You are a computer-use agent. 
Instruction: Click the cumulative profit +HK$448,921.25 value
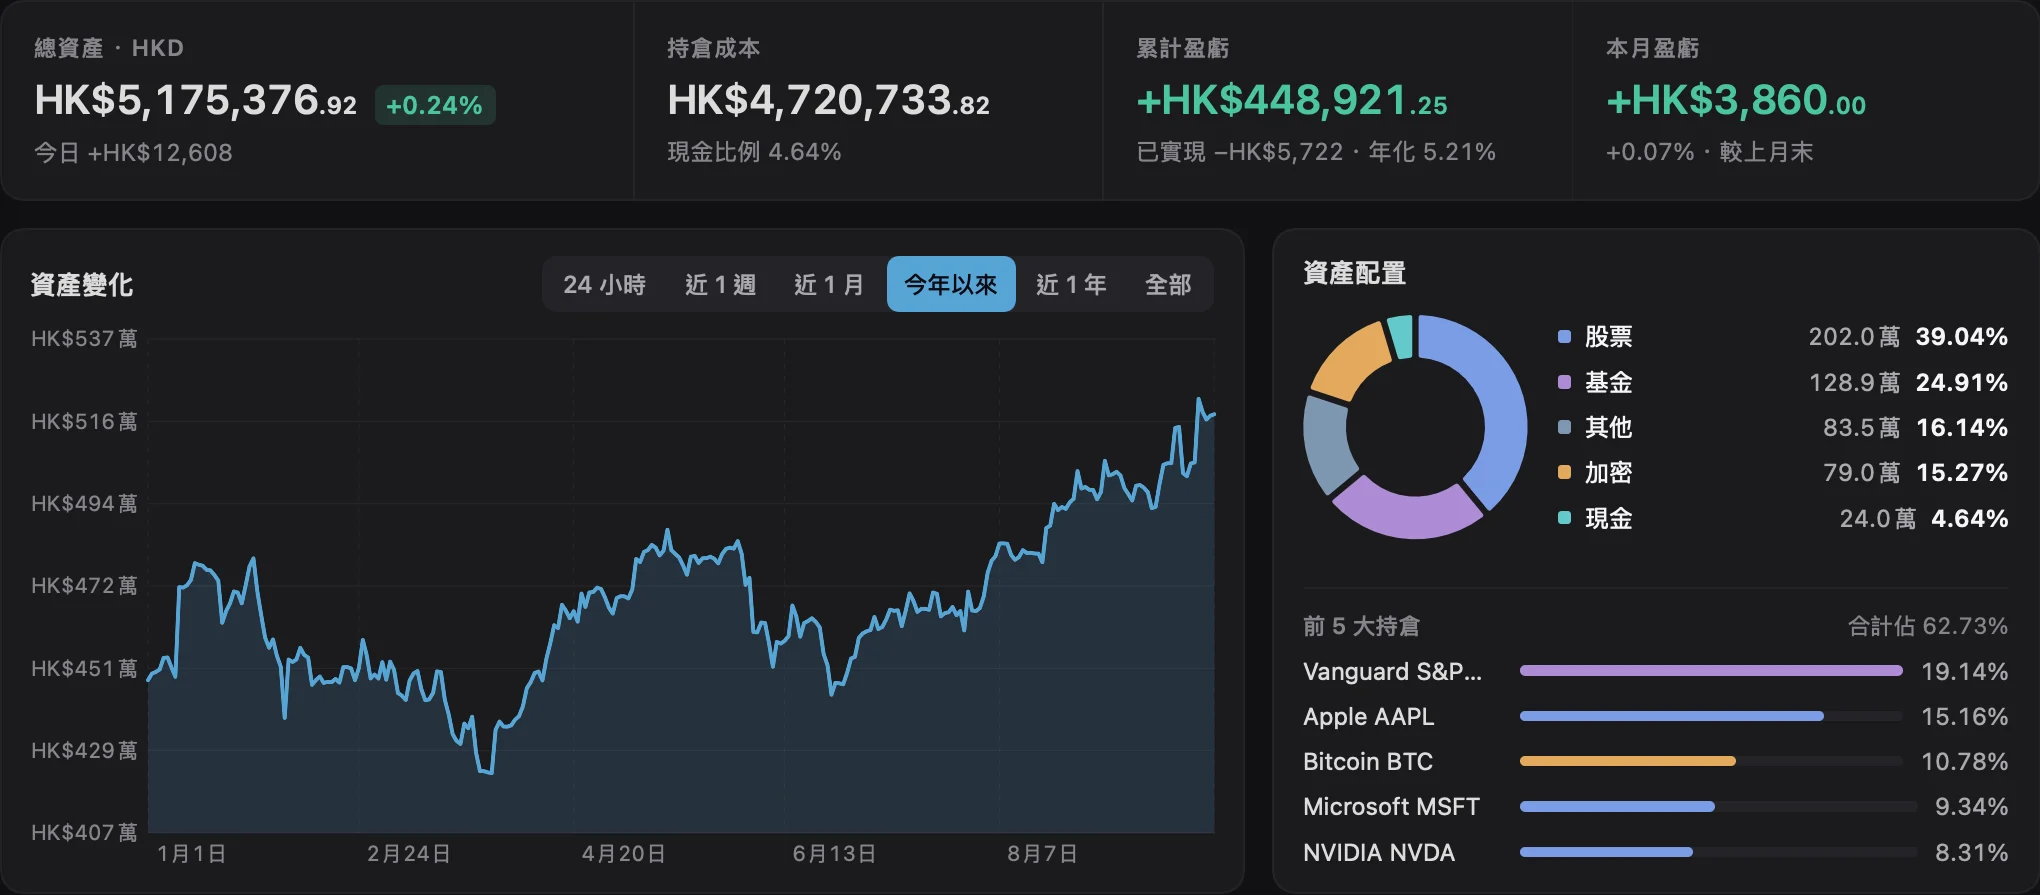1292,100
